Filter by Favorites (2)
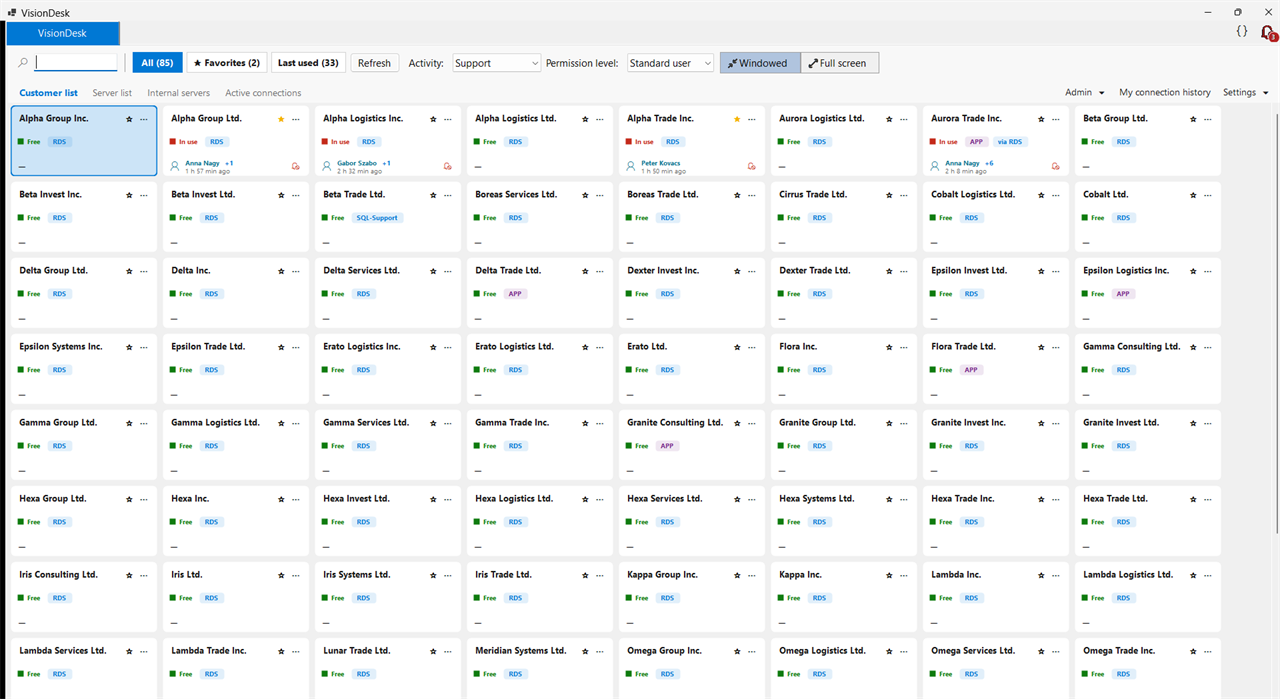Screen dimensions: 1280x699 (x=226, y=63)
